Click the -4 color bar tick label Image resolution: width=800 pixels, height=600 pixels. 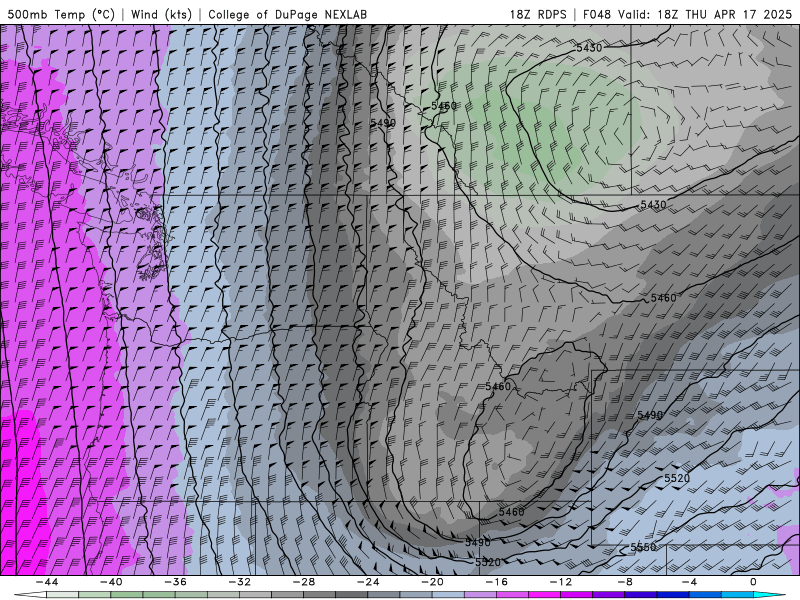coord(689,582)
